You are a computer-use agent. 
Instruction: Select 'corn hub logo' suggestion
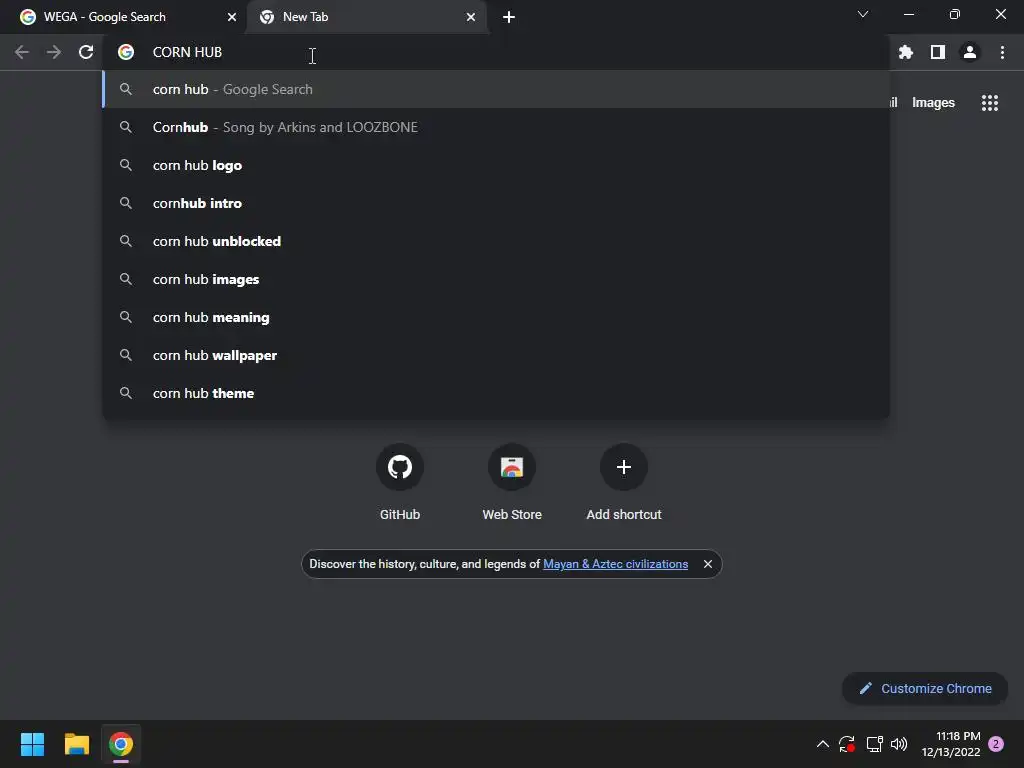496,165
